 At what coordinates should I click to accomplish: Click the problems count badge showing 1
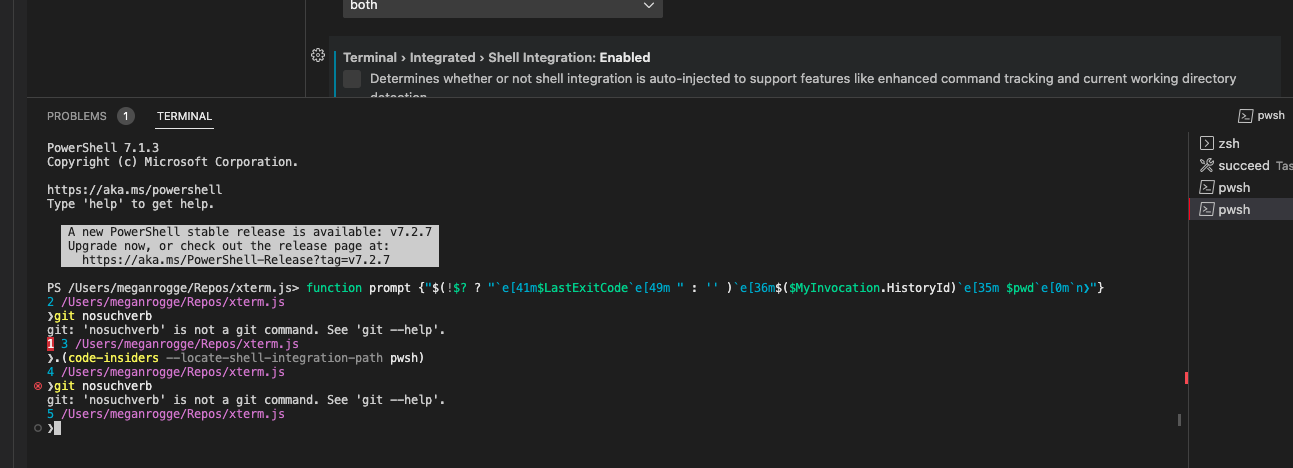[x=125, y=116]
